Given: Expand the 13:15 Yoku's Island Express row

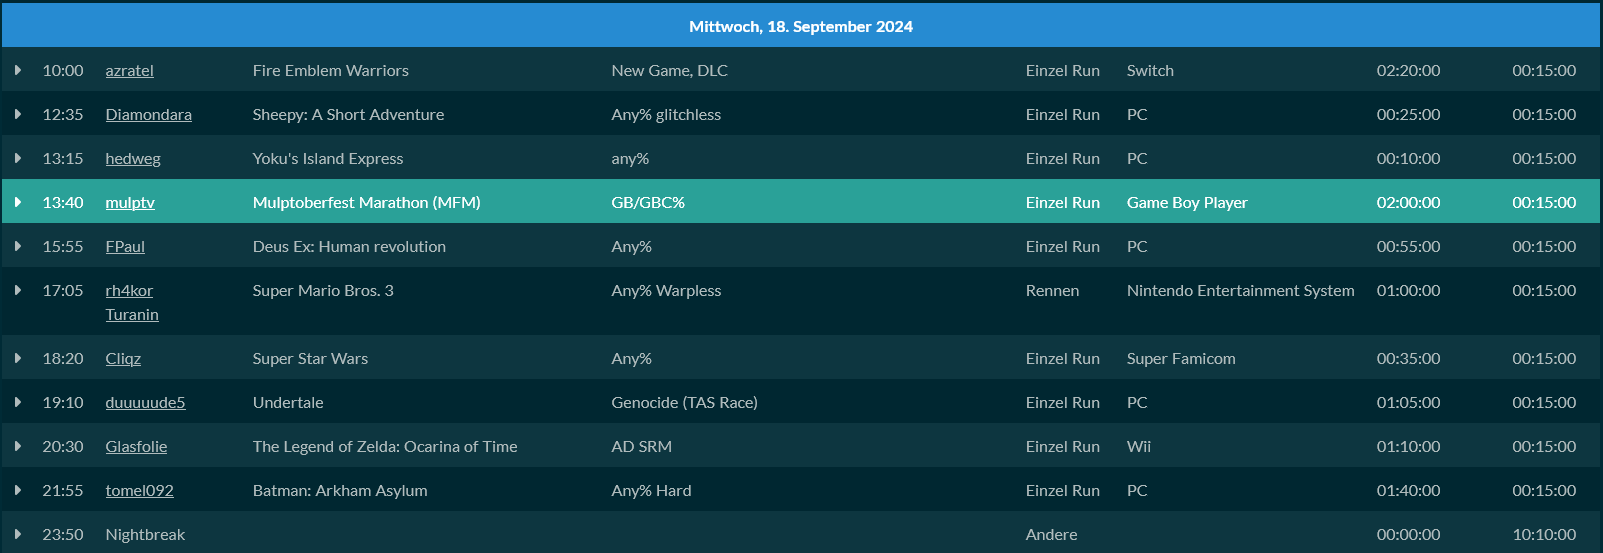Looking at the screenshot, I should click(x=18, y=158).
